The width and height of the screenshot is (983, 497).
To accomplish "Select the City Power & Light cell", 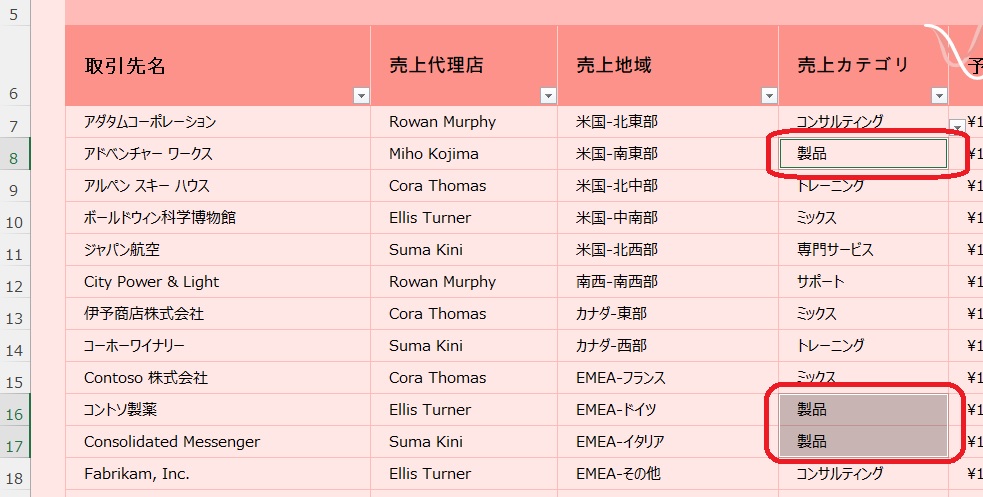I will click(218, 281).
